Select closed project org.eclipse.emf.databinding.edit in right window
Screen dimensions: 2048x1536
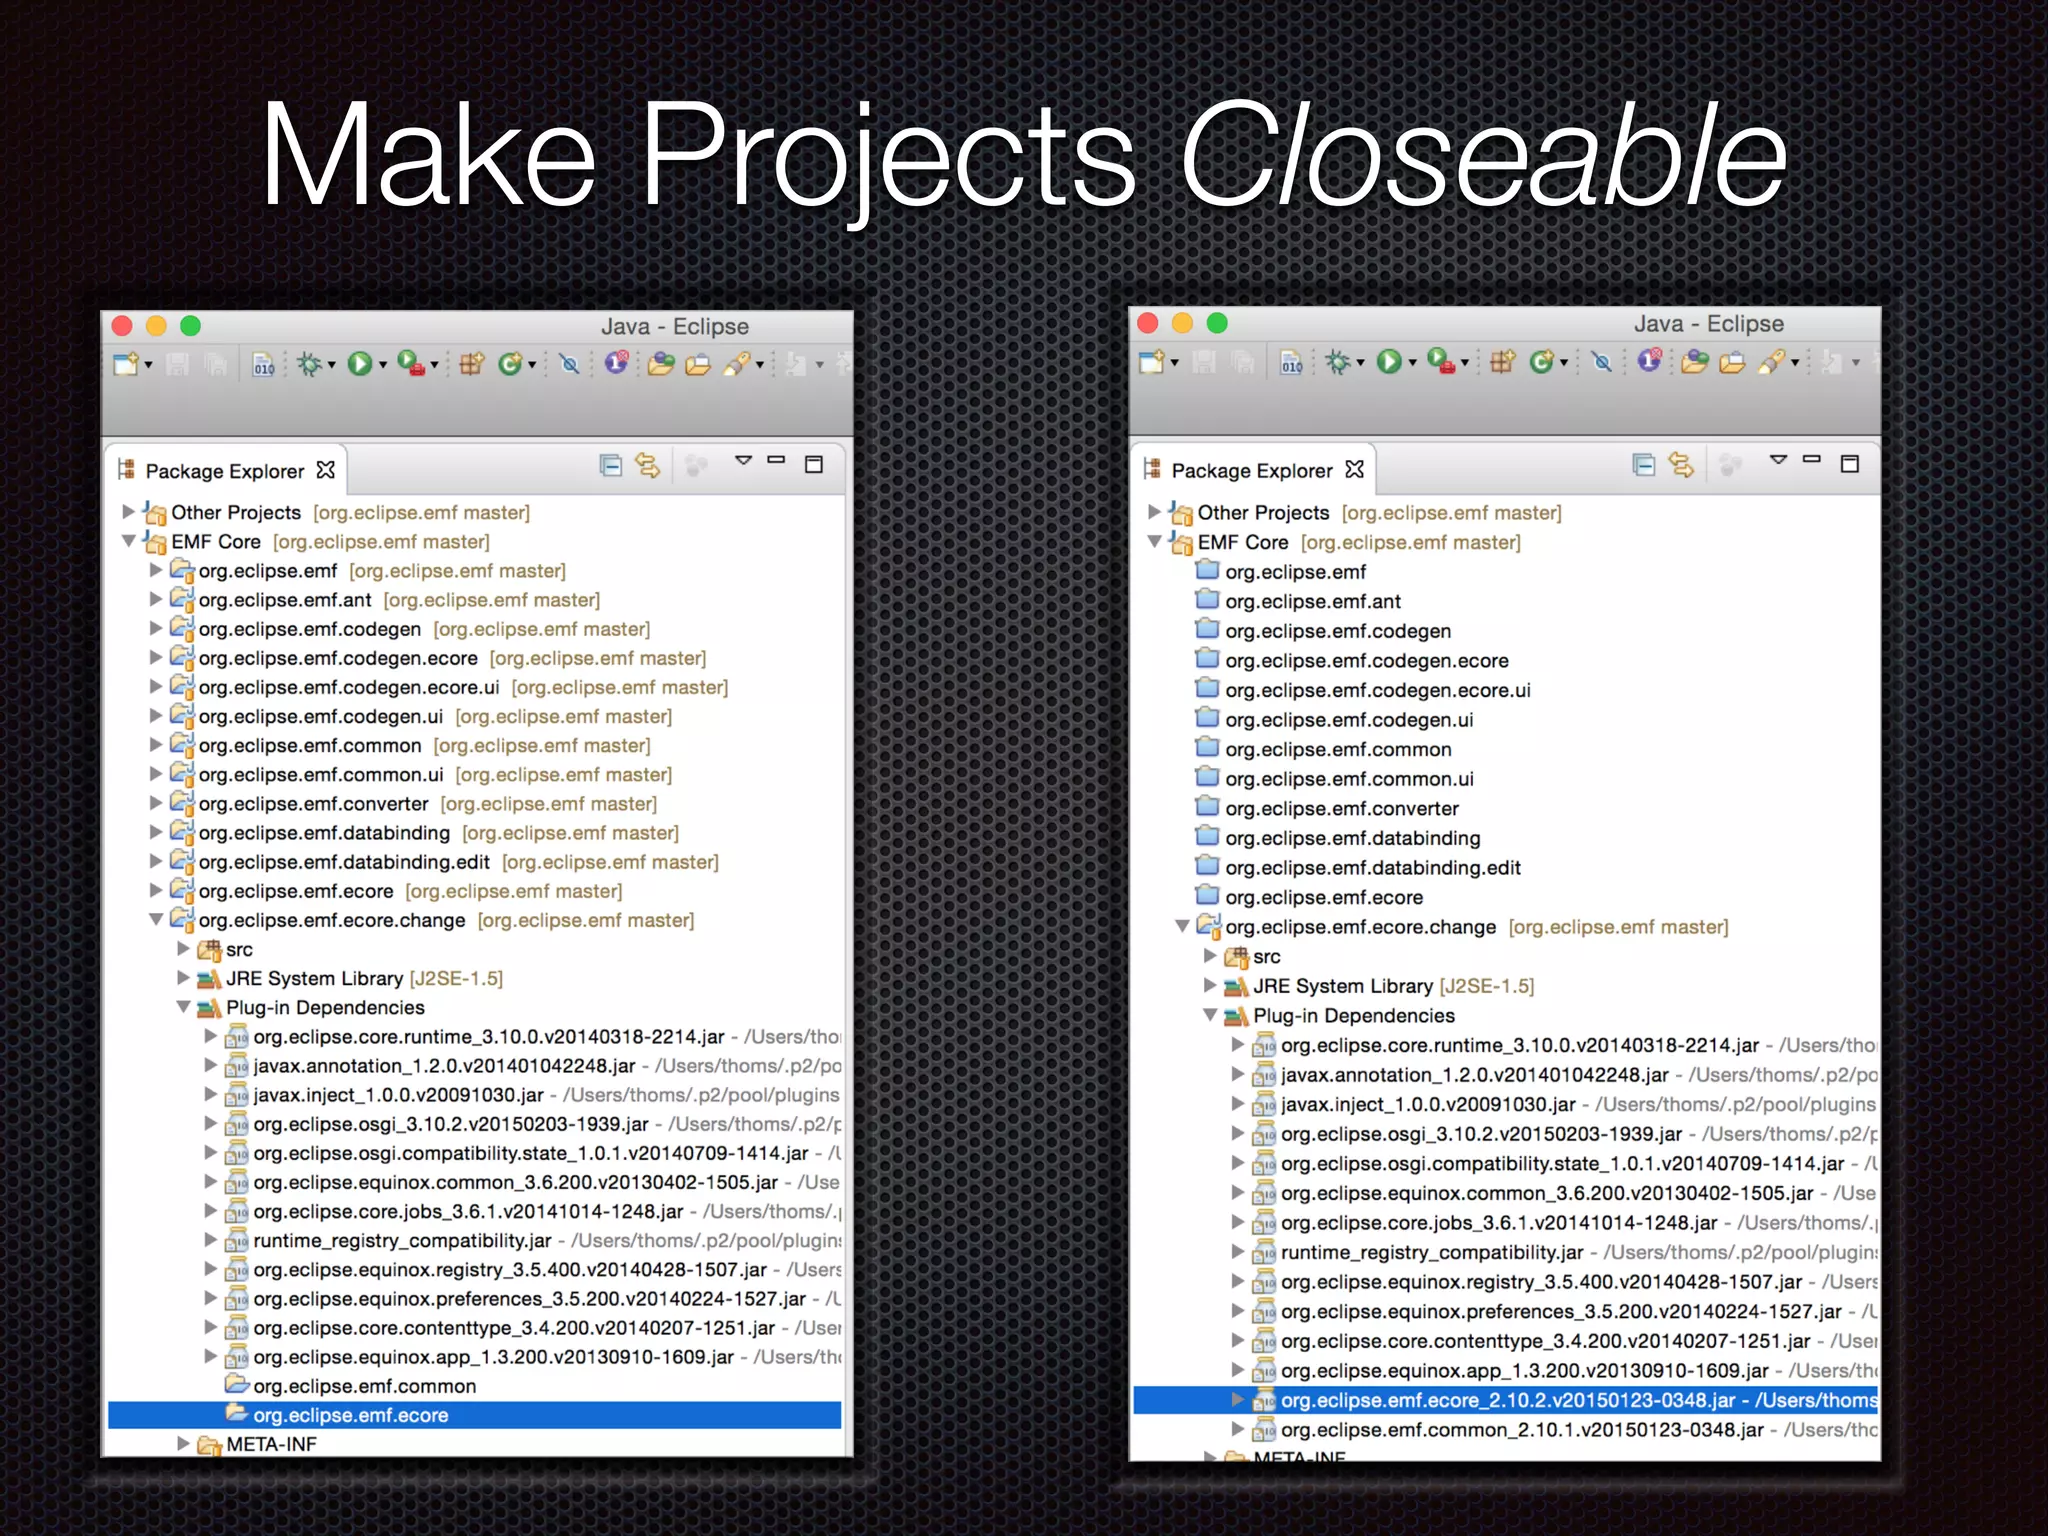1373,868
